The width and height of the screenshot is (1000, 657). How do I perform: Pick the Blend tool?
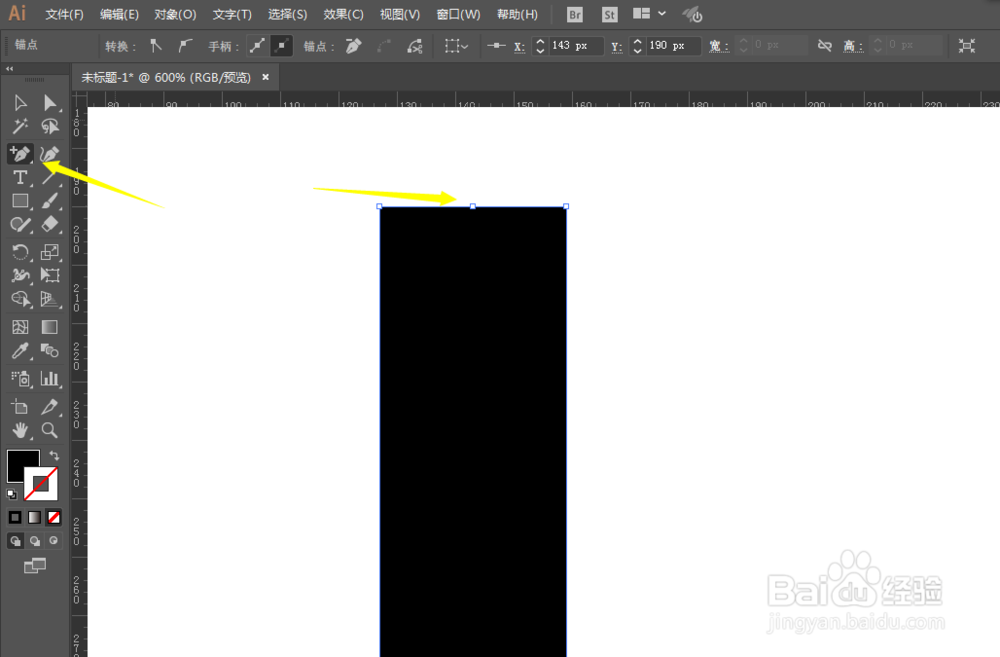[x=50, y=351]
